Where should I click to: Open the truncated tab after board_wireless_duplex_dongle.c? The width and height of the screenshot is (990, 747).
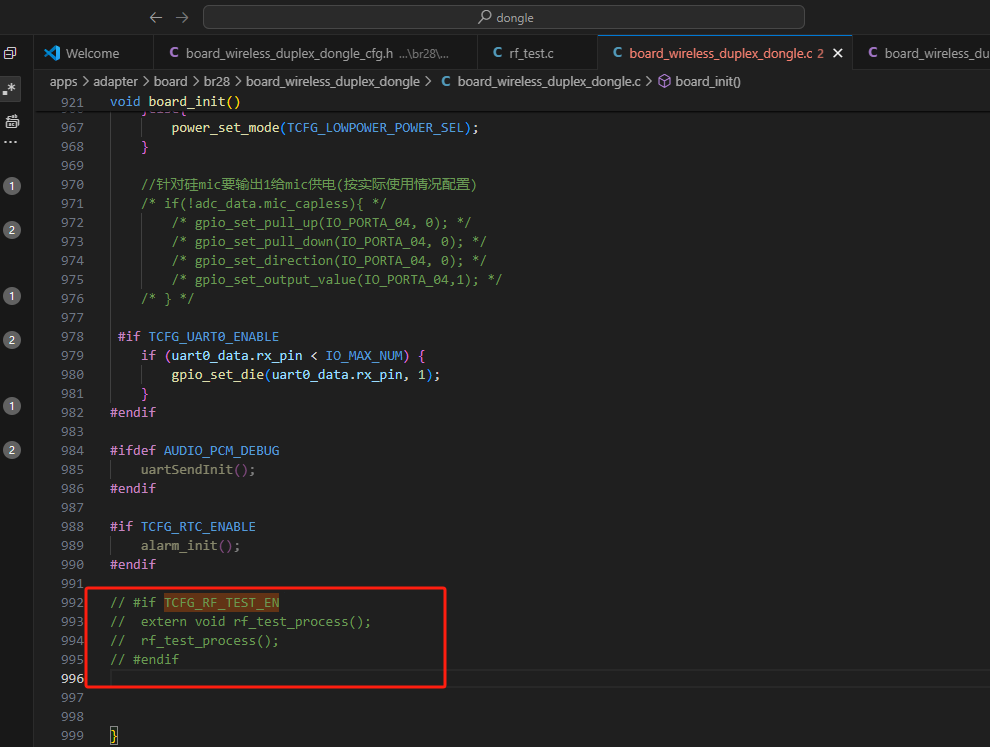click(922, 53)
